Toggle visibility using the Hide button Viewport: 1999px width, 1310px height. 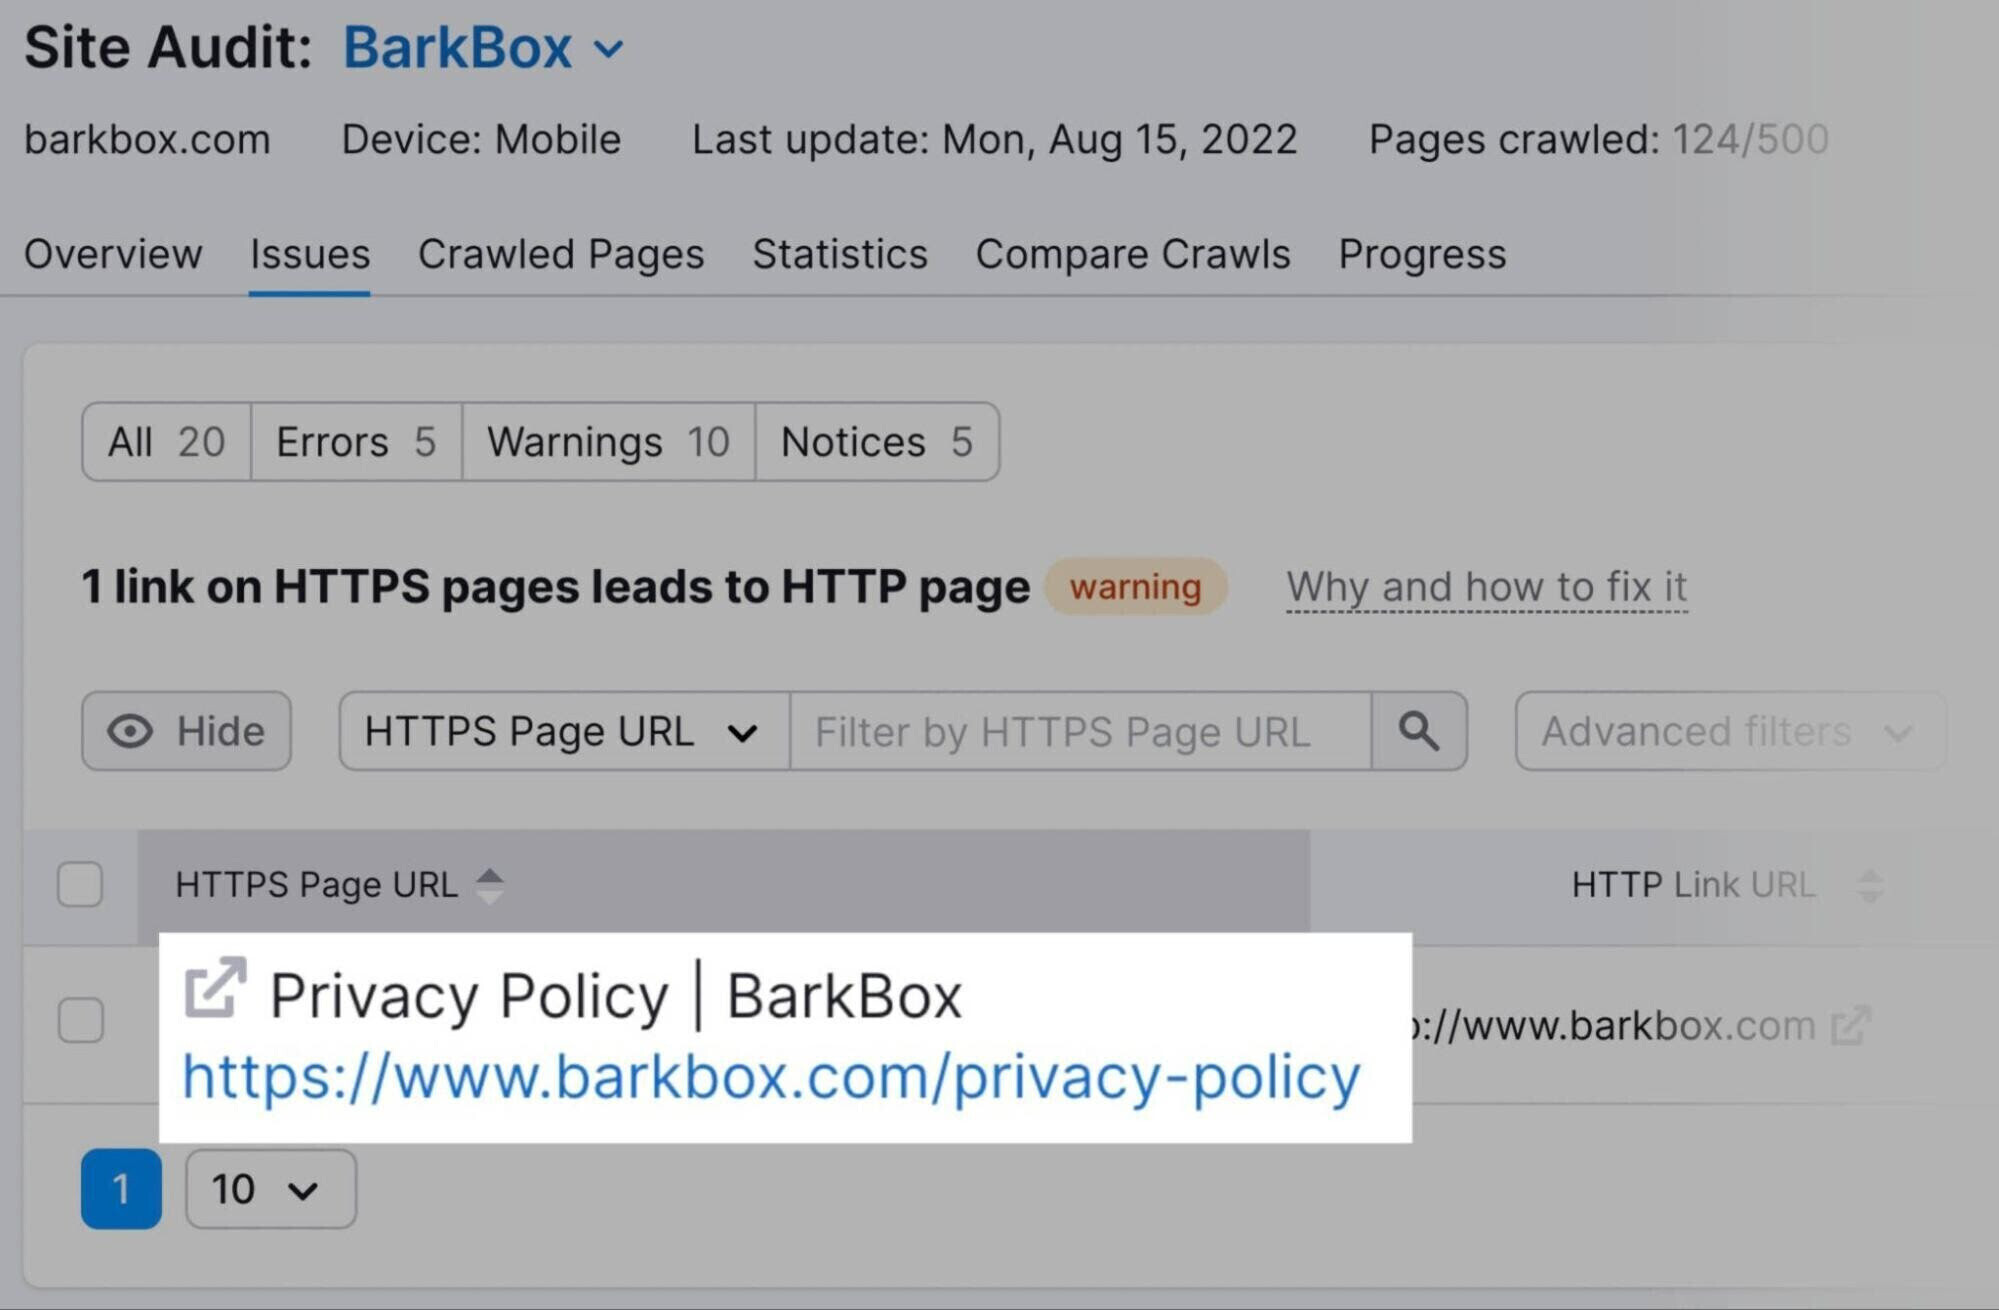189,730
